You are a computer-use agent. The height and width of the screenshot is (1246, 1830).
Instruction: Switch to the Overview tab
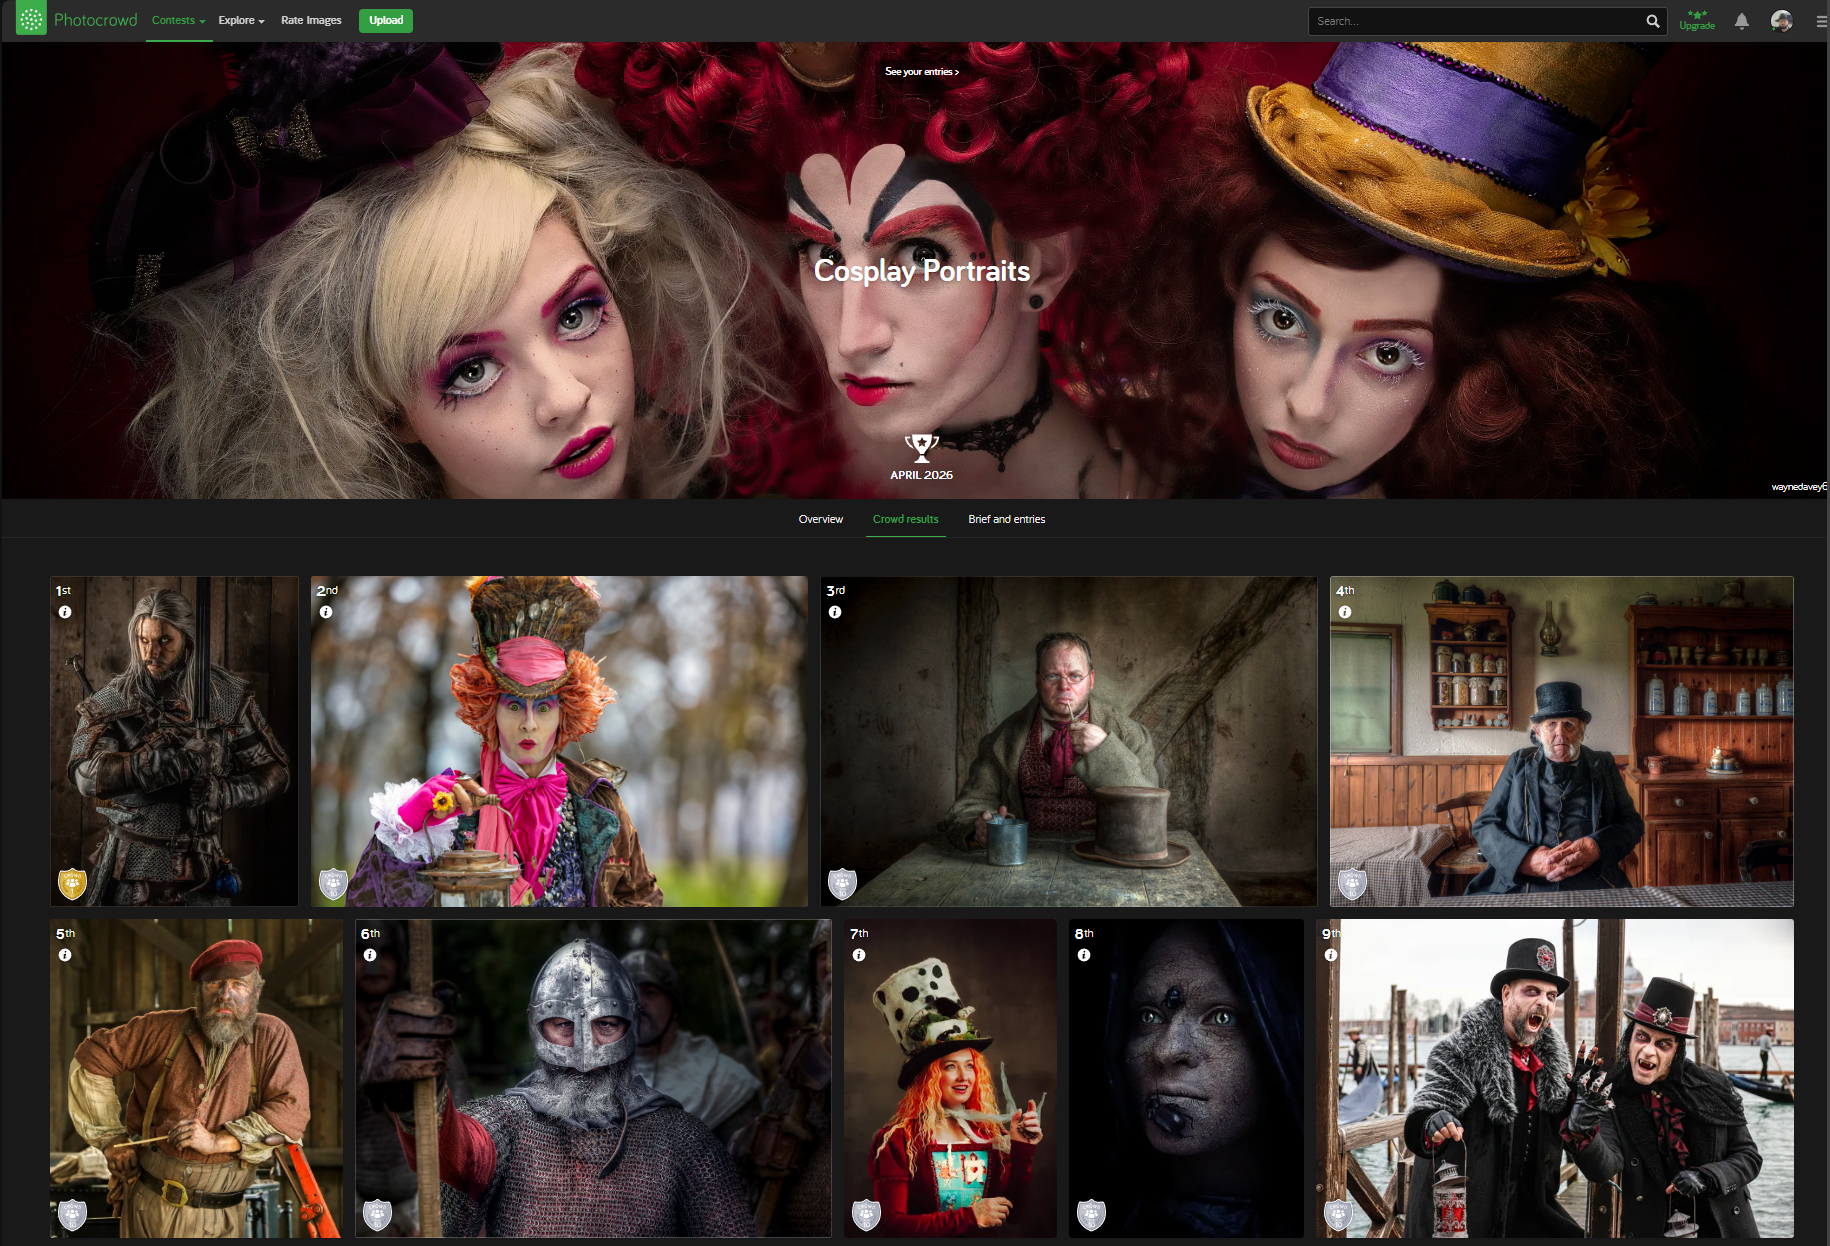tap(820, 519)
